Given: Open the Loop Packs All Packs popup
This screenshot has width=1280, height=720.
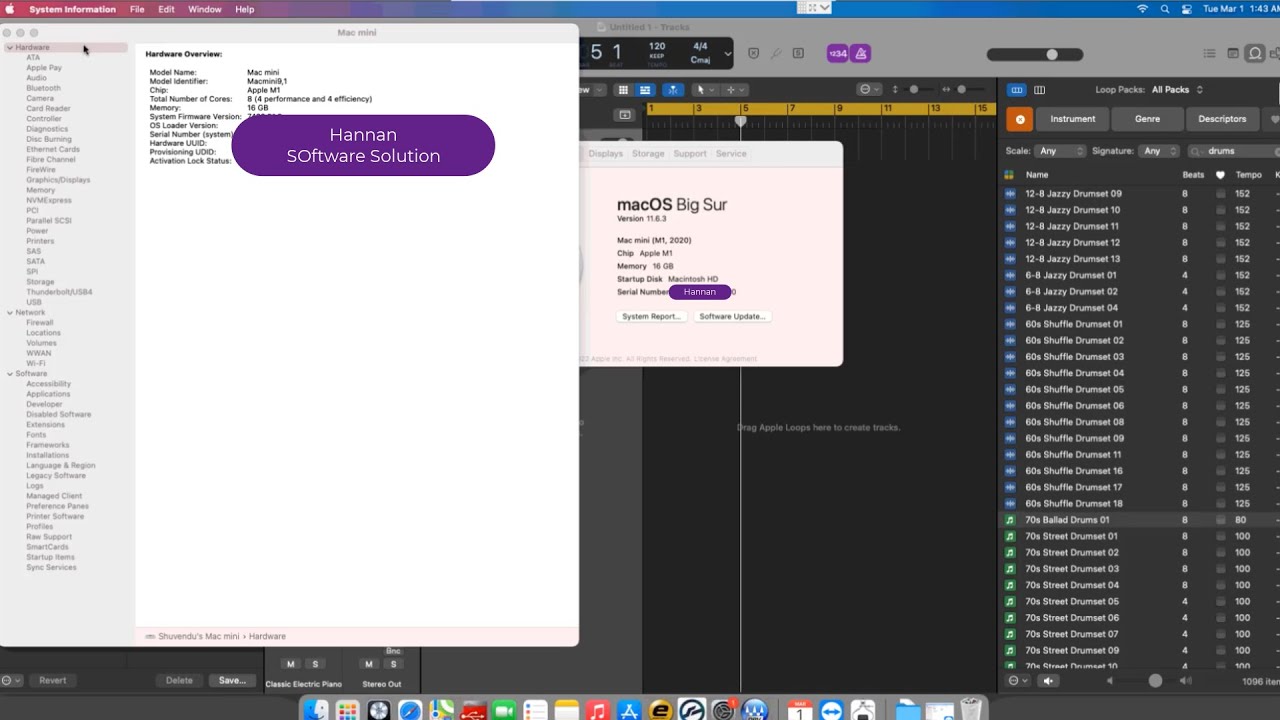Looking at the screenshot, I should pyautogui.click(x=1178, y=90).
